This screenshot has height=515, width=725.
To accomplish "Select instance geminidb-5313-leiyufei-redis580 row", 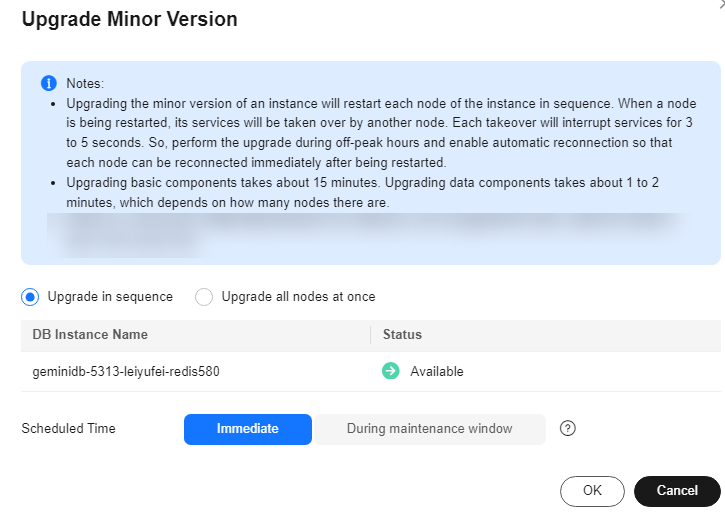I will [126, 371].
